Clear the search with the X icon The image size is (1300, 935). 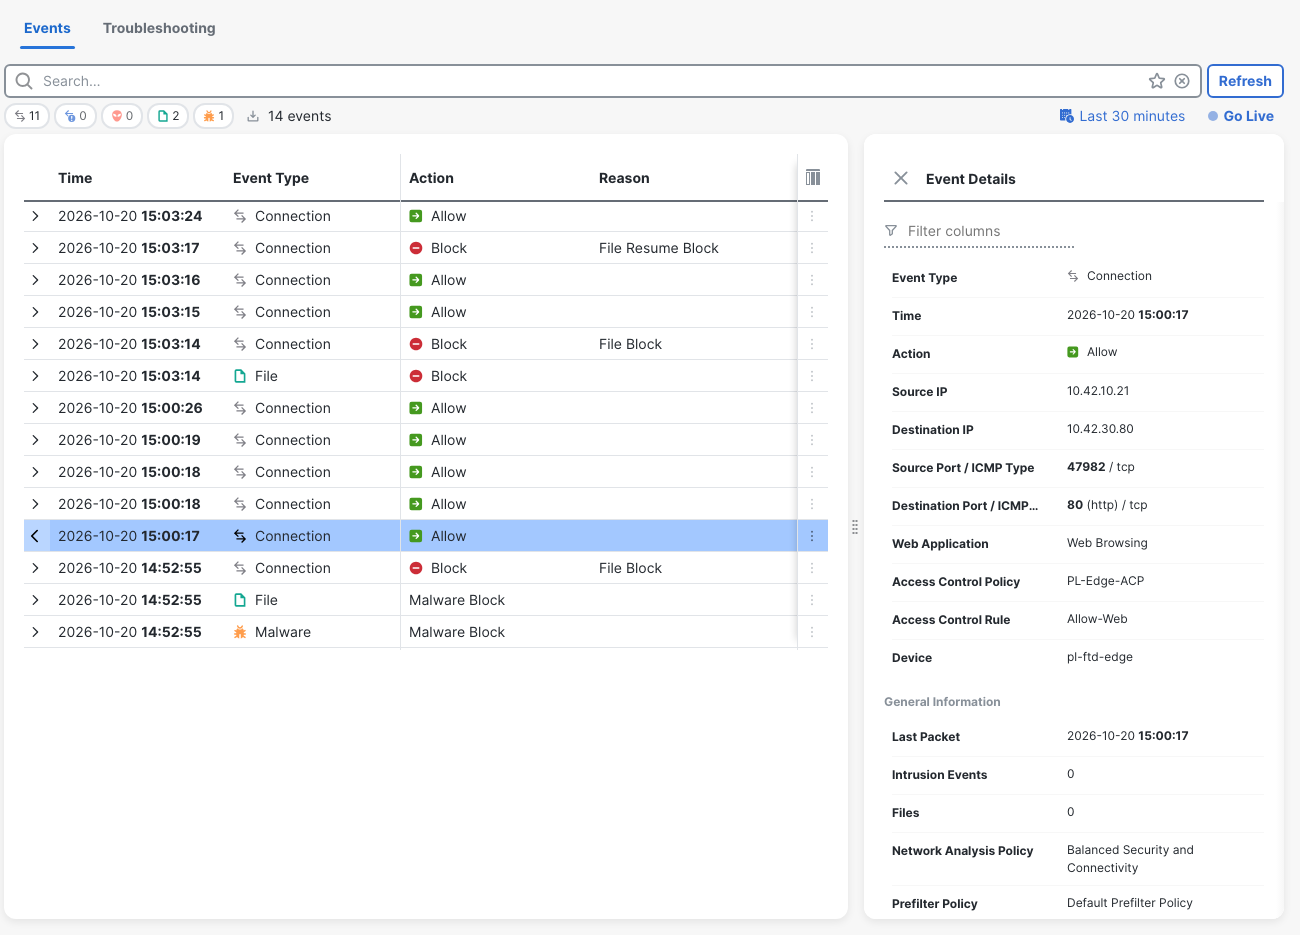click(x=1182, y=81)
